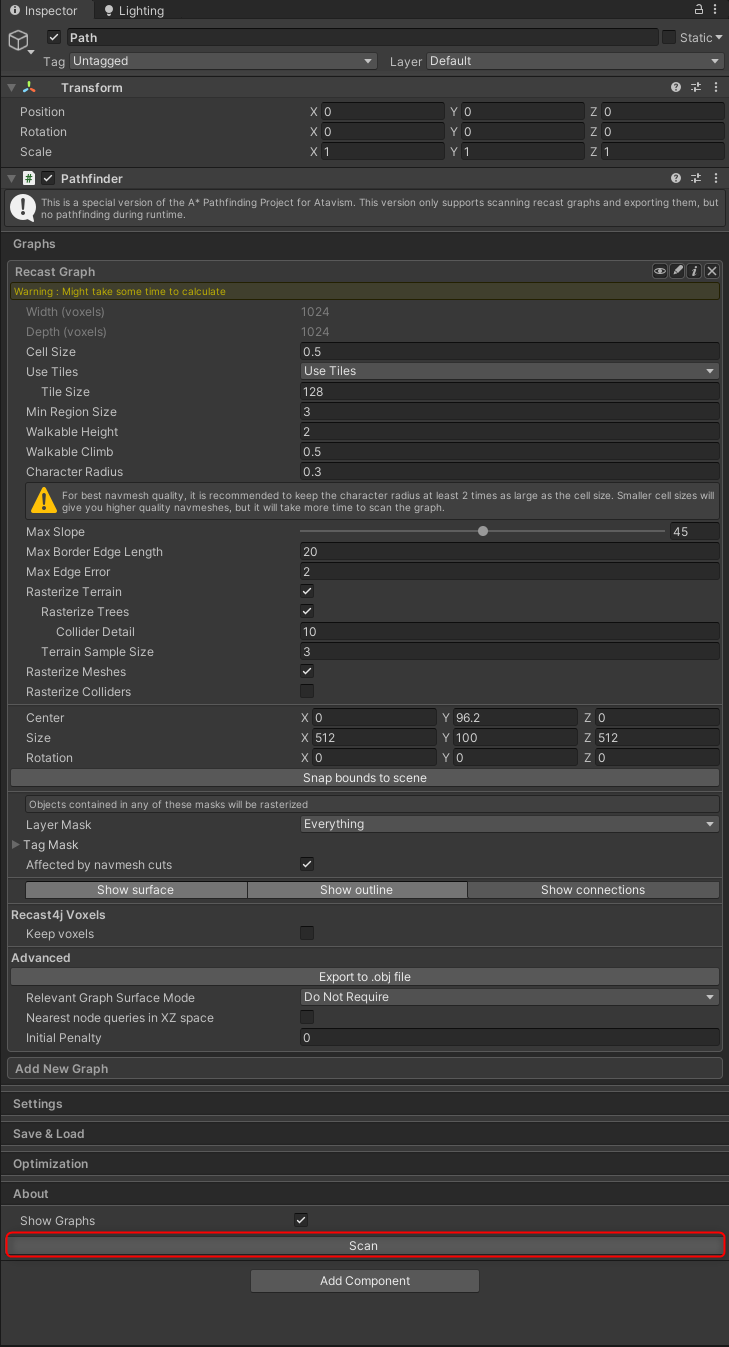The image size is (729, 1347).
Task: Open the Transform component help reference
Action: (x=677, y=88)
